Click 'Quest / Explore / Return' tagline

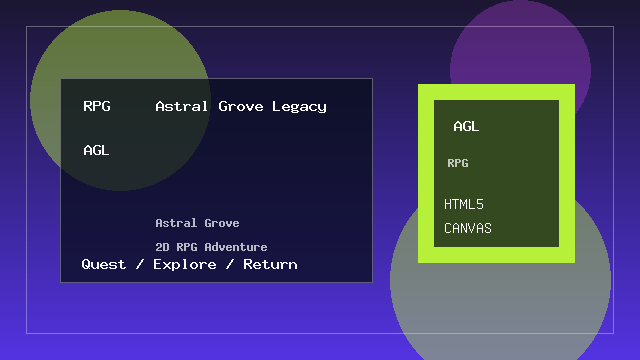(x=189, y=264)
